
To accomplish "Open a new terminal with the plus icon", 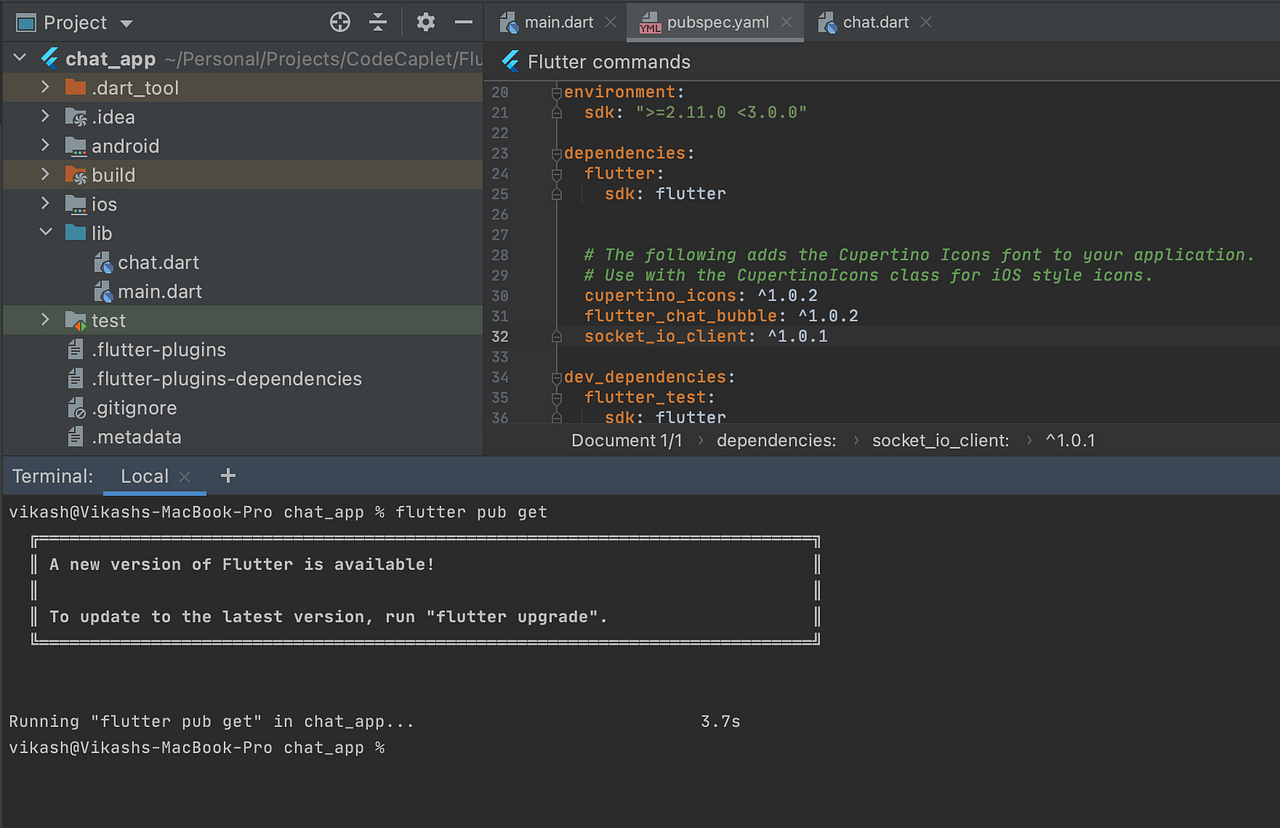I will 227,476.
